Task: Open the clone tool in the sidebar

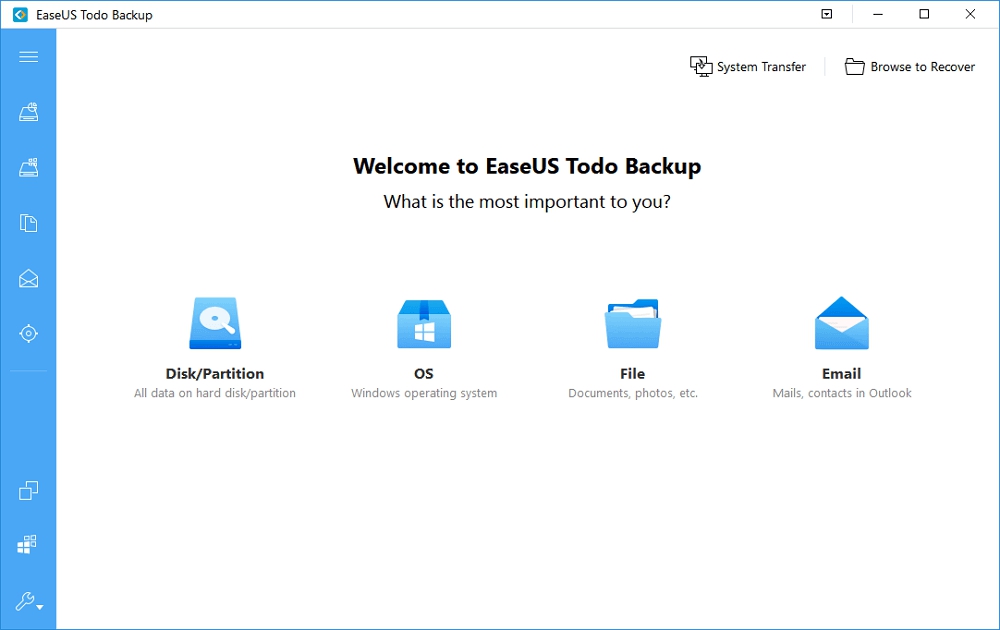Action: pos(28,490)
